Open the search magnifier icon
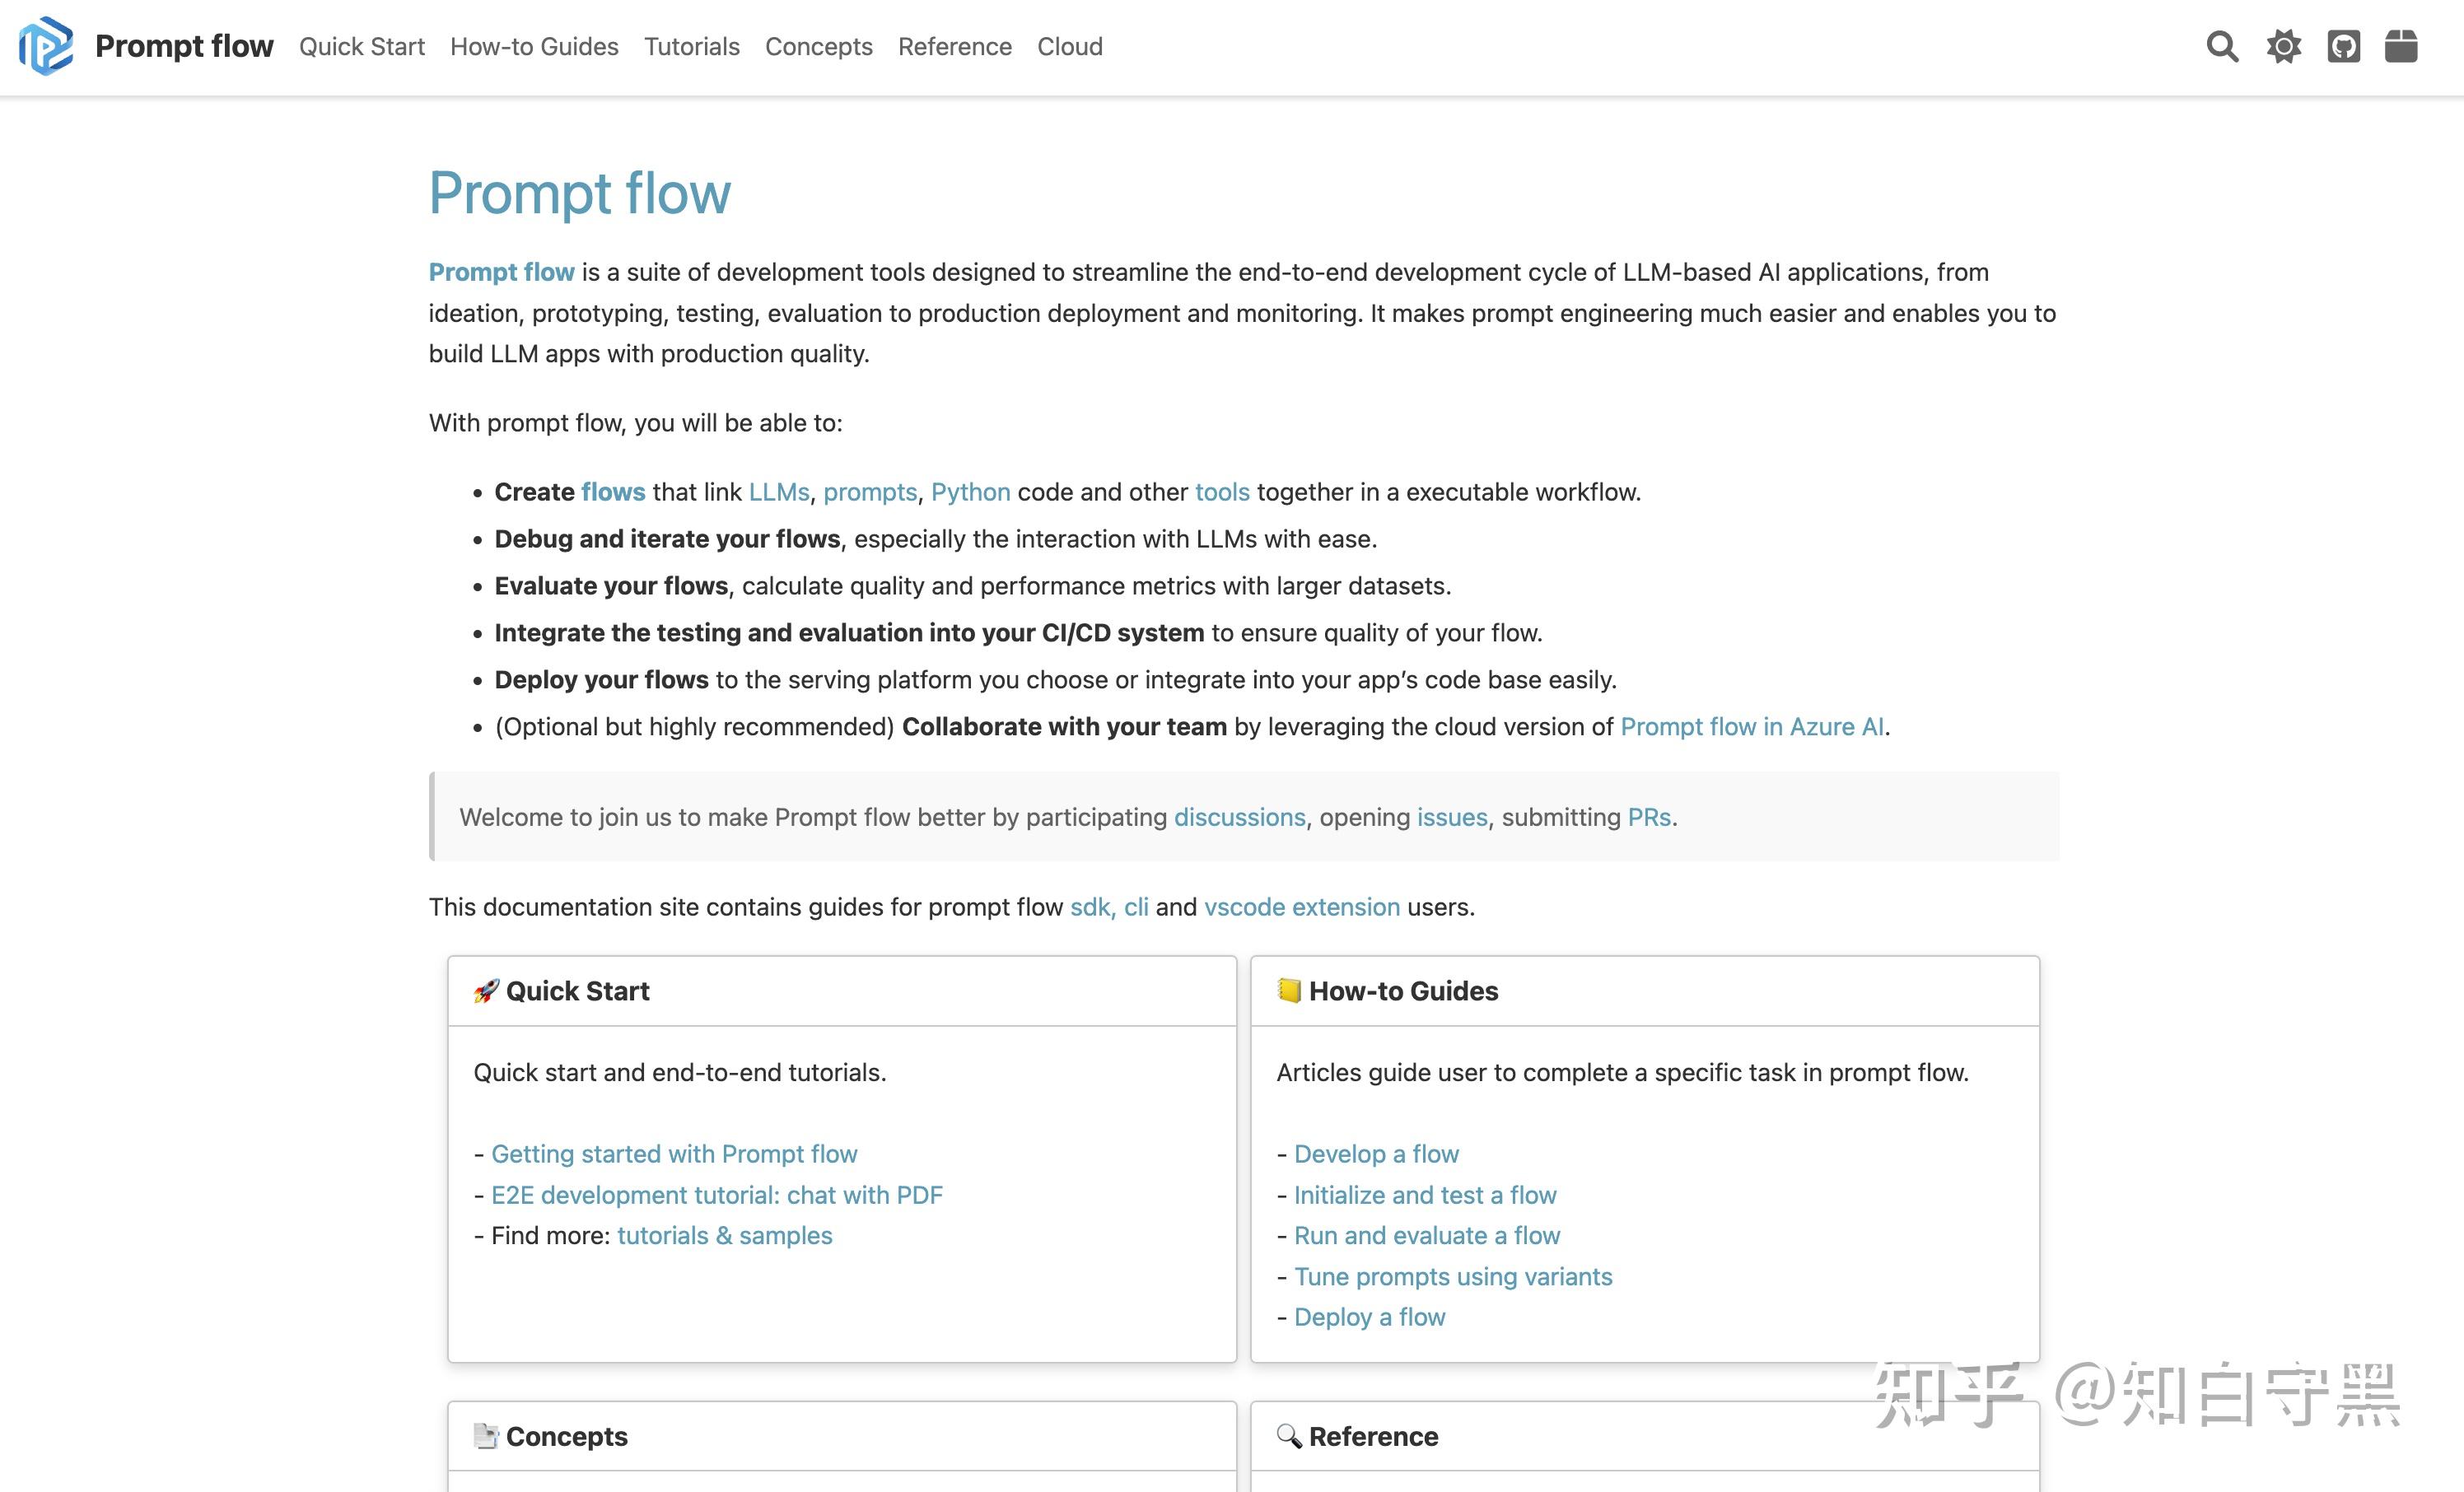Screen dimensions: 2464x1492 [x=2222, y=46]
